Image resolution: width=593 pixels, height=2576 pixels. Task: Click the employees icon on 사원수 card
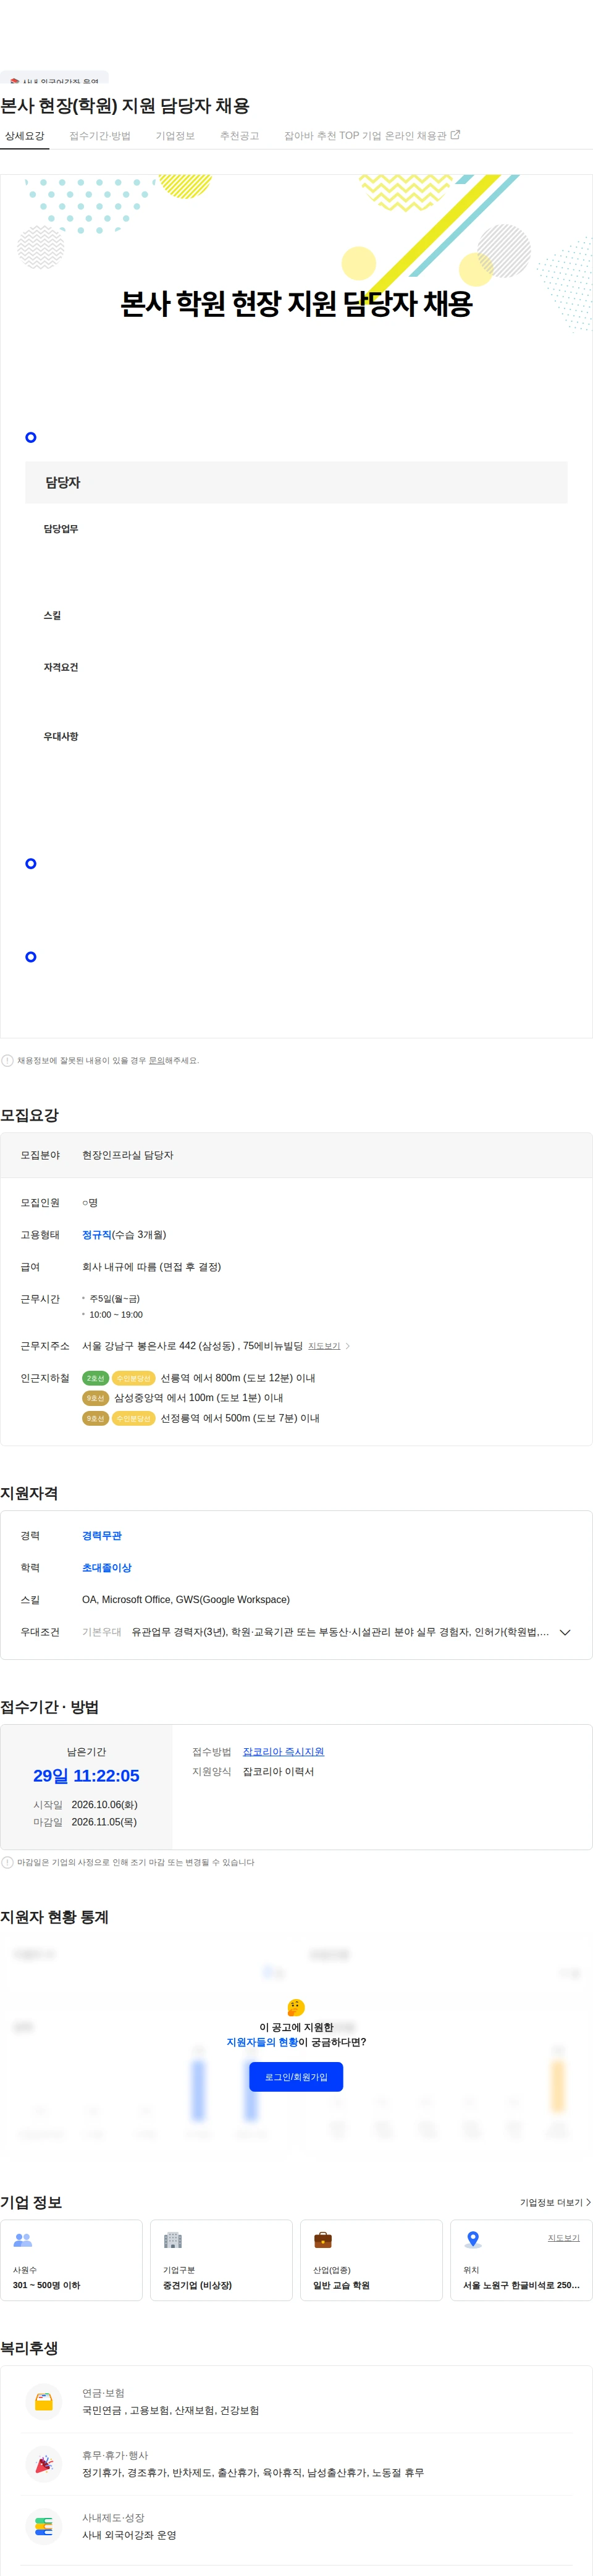coord(23,2240)
